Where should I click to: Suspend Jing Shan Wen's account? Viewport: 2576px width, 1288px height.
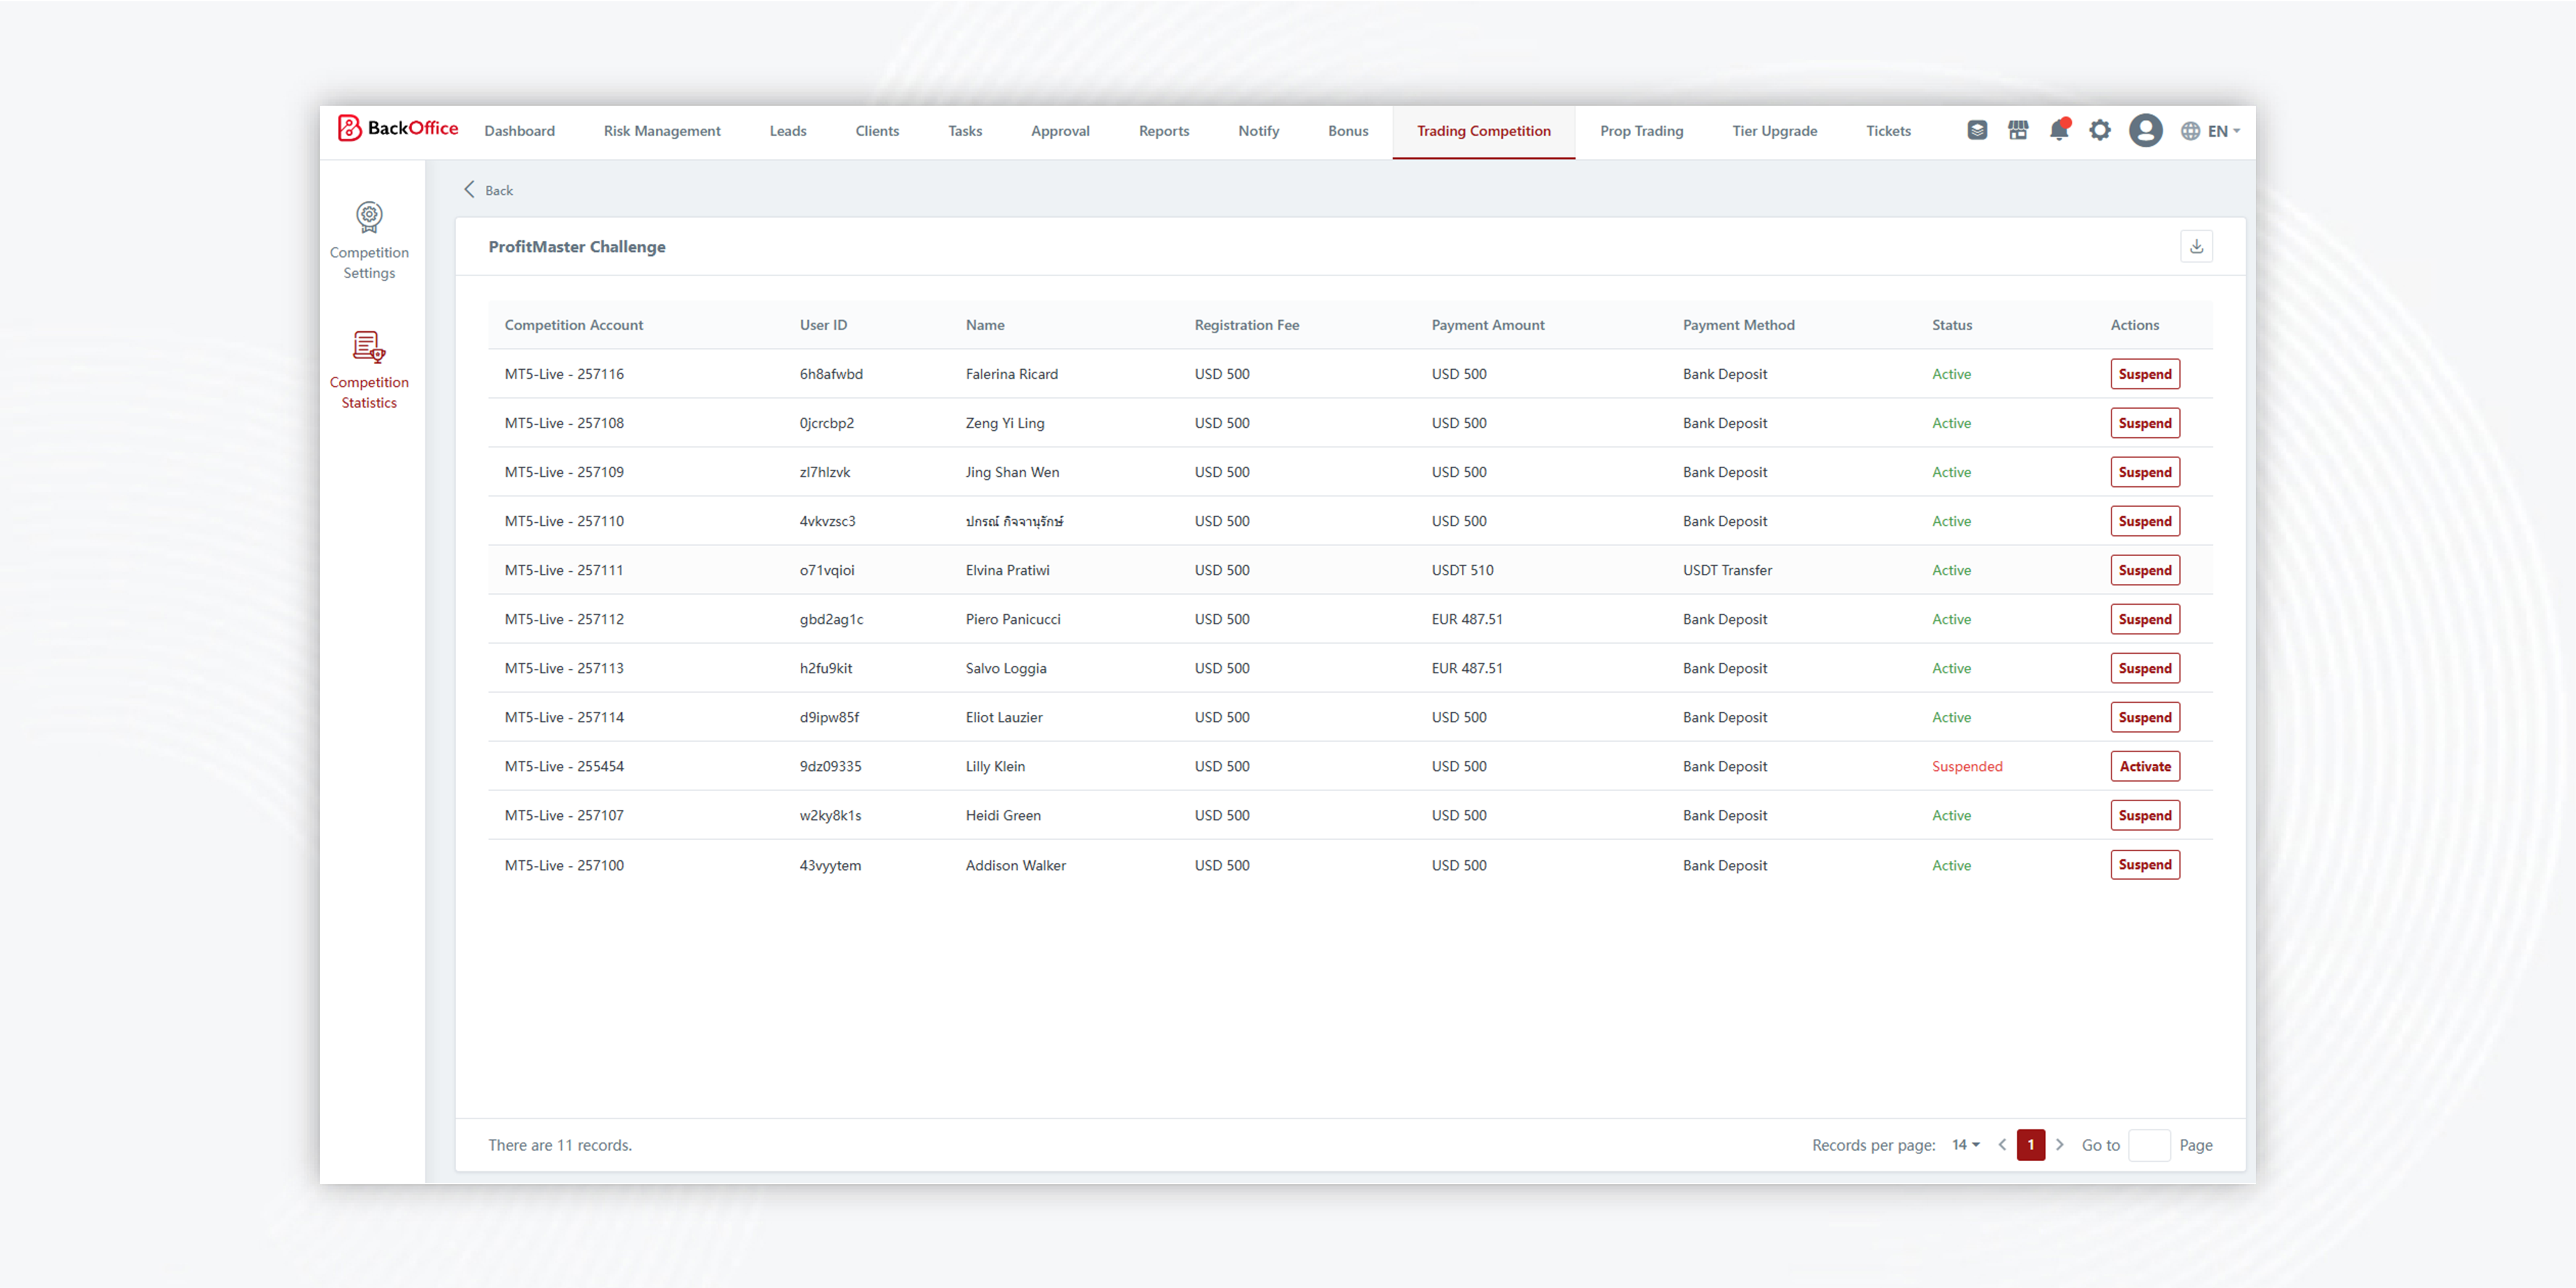2145,472
